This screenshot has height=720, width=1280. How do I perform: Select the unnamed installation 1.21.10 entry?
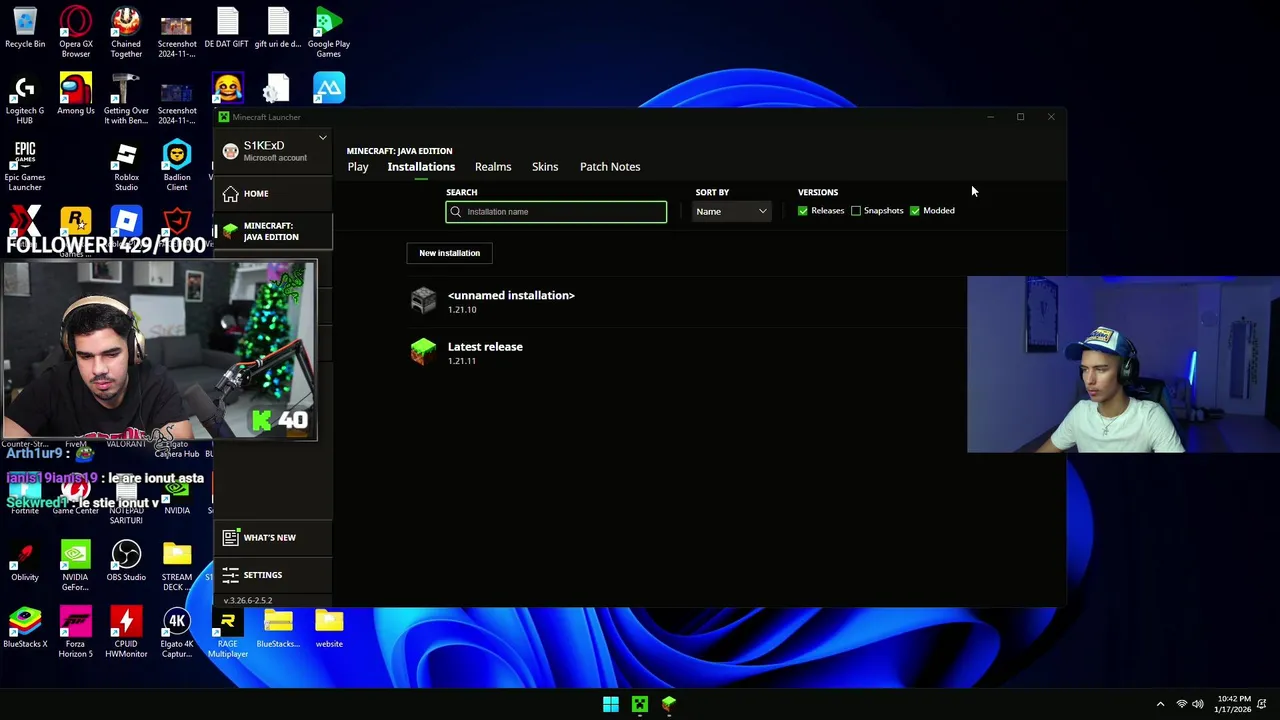pyautogui.click(x=686, y=301)
